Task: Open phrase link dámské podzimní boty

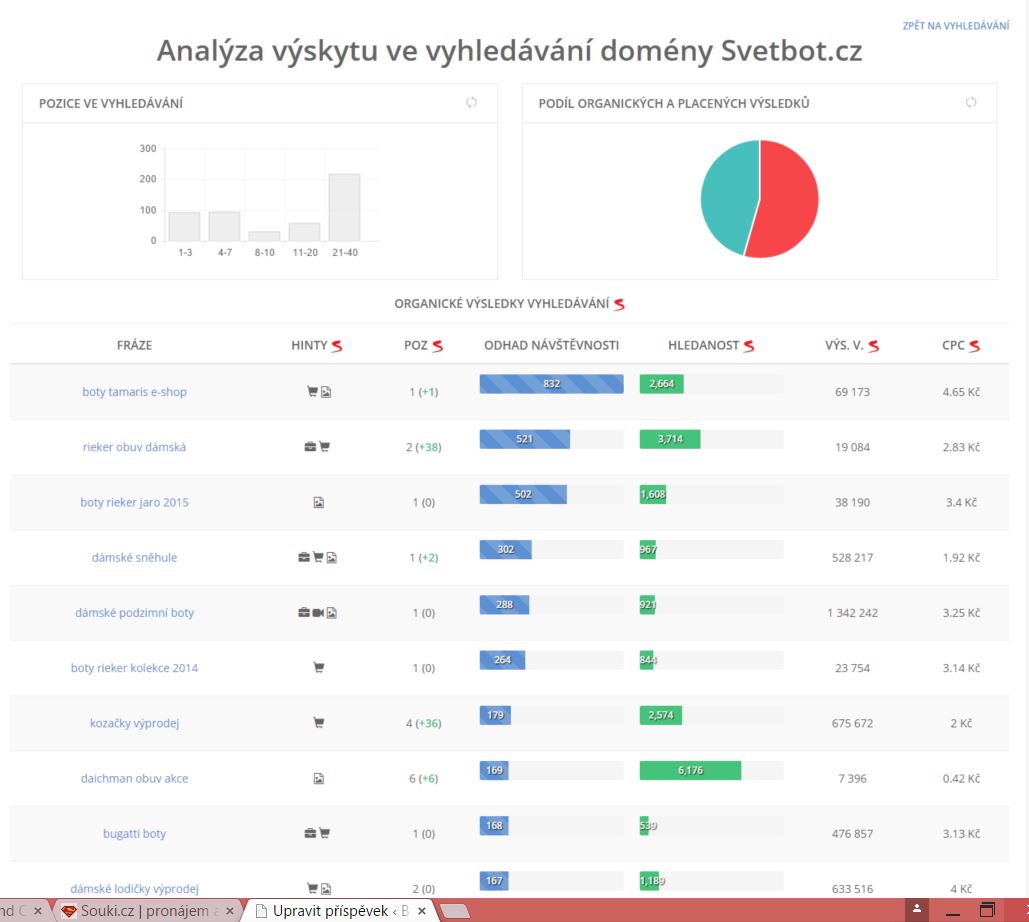Action: [135, 612]
